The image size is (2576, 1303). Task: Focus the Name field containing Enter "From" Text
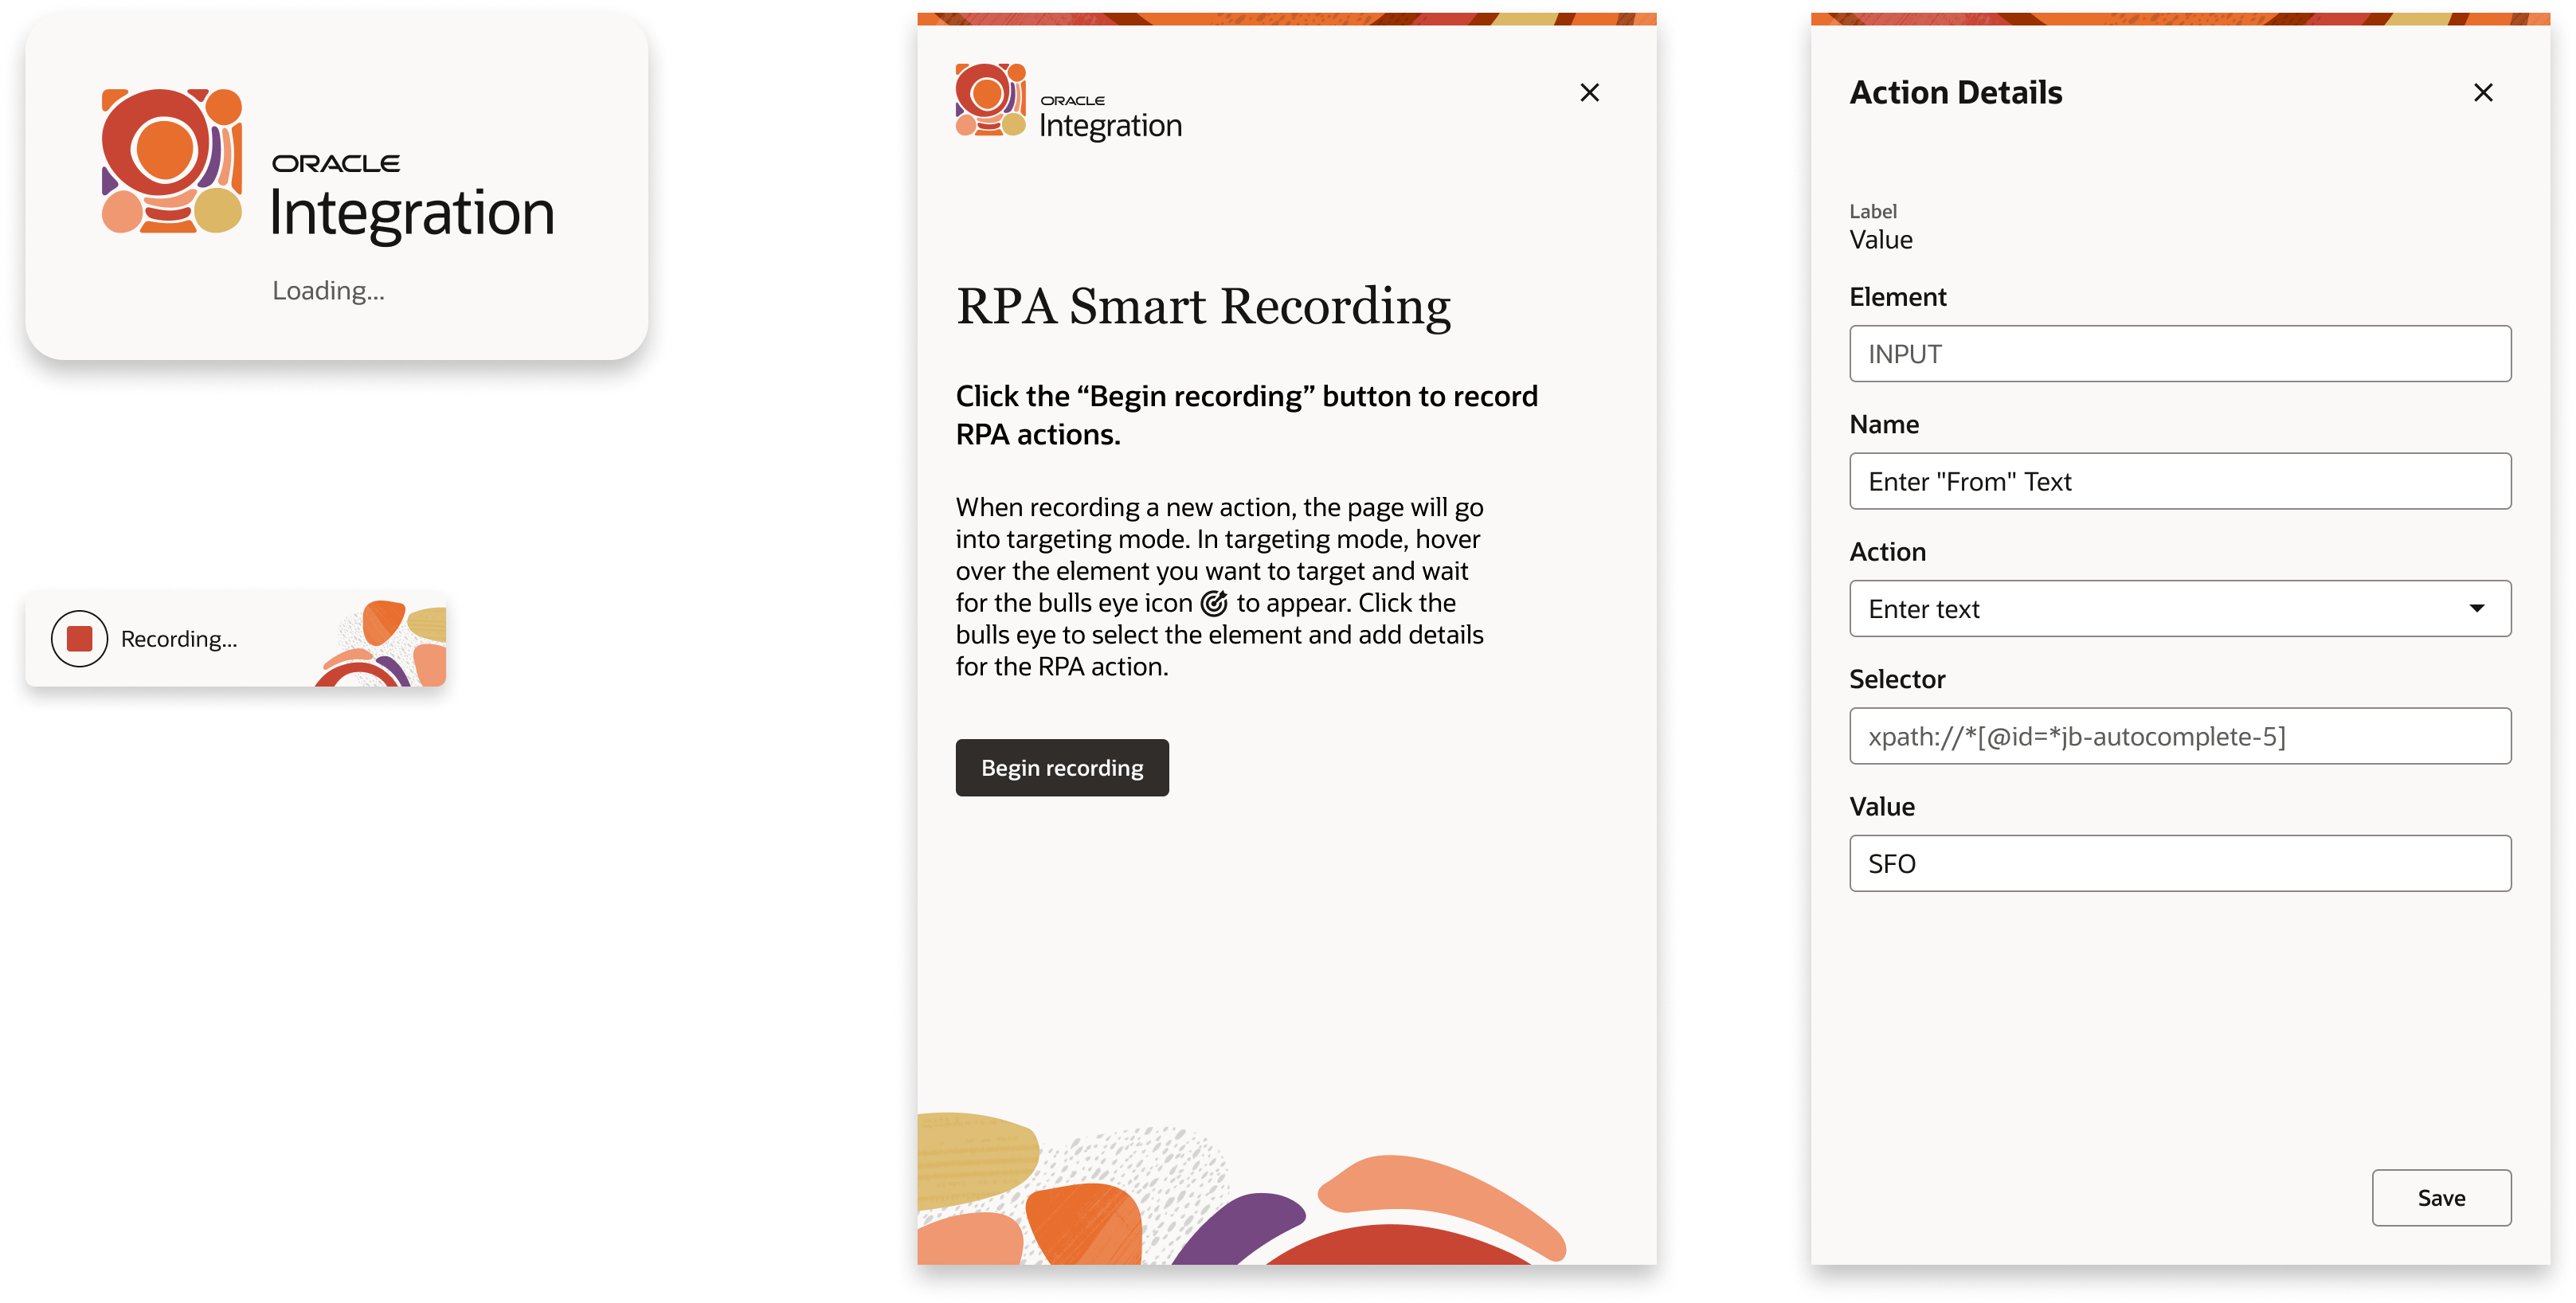tap(2179, 481)
